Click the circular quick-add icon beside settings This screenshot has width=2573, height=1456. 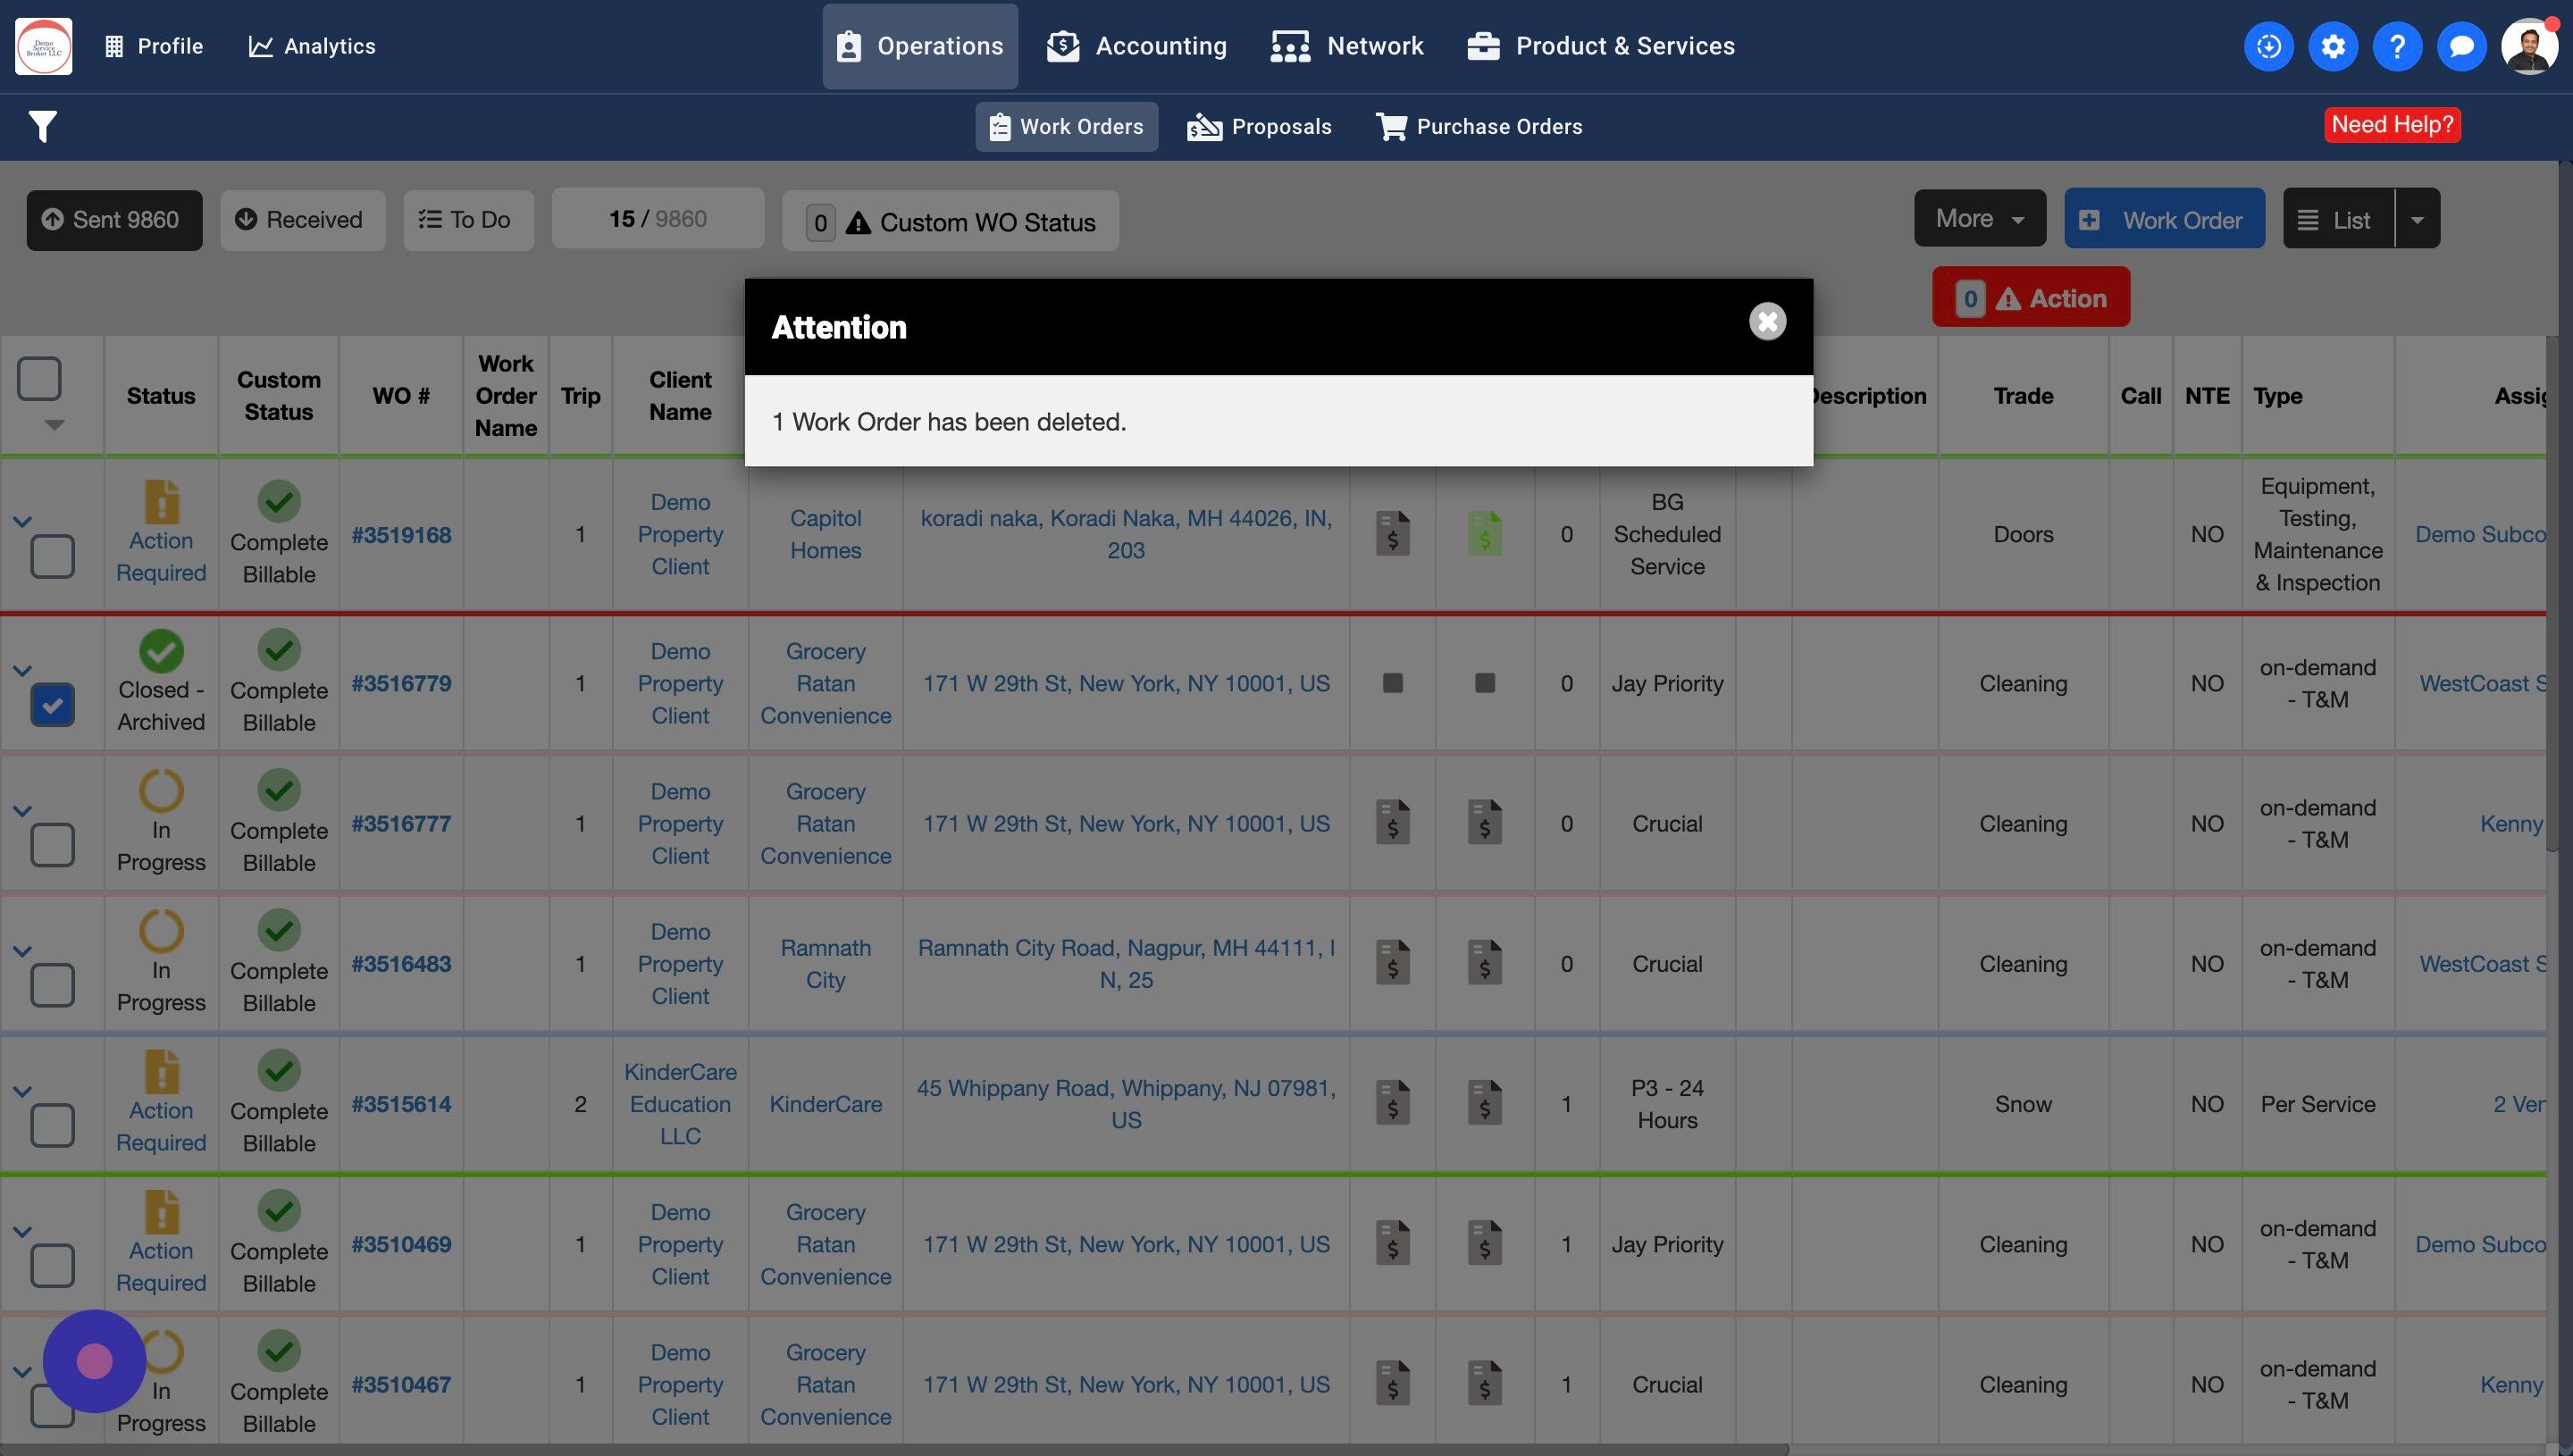(x=2268, y=46)
